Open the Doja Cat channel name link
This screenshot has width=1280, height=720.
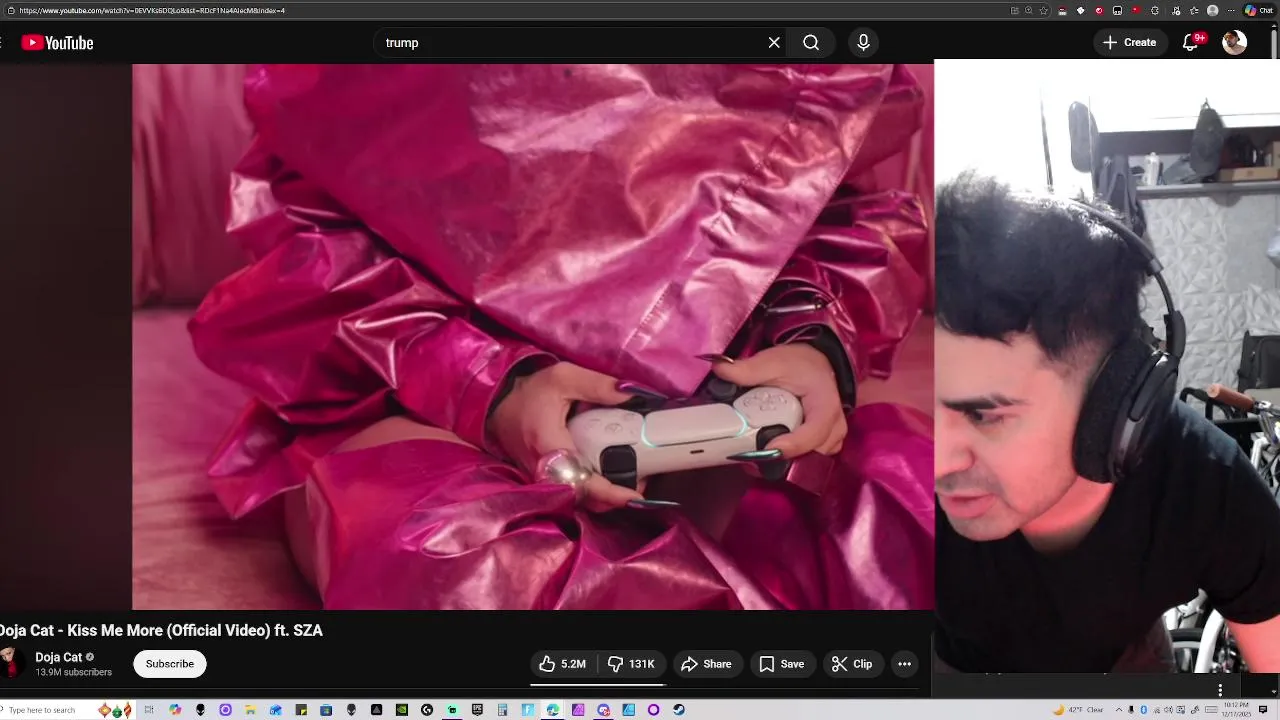(x=59, y=657)
